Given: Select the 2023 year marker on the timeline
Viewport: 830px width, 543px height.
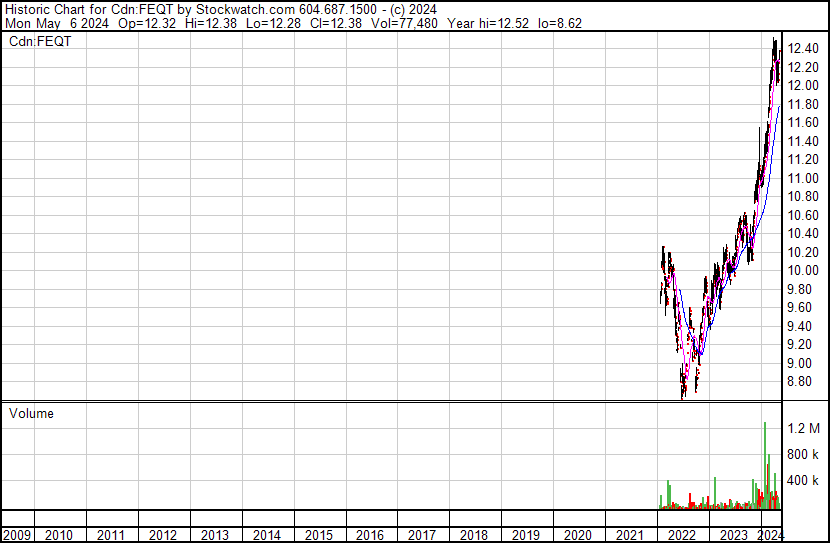Looking at the screenshot, I should (x=733, y=535).
